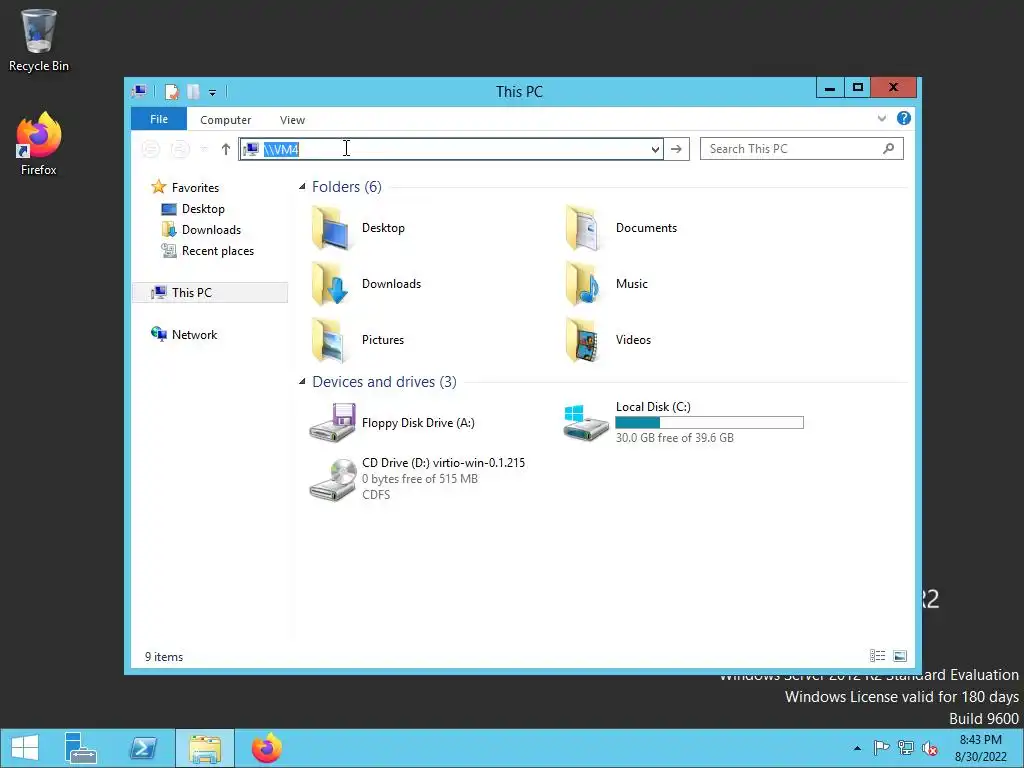Click New folder icon in quick access toolbar
Screen dimensions: 1024x768
(193, 92)
